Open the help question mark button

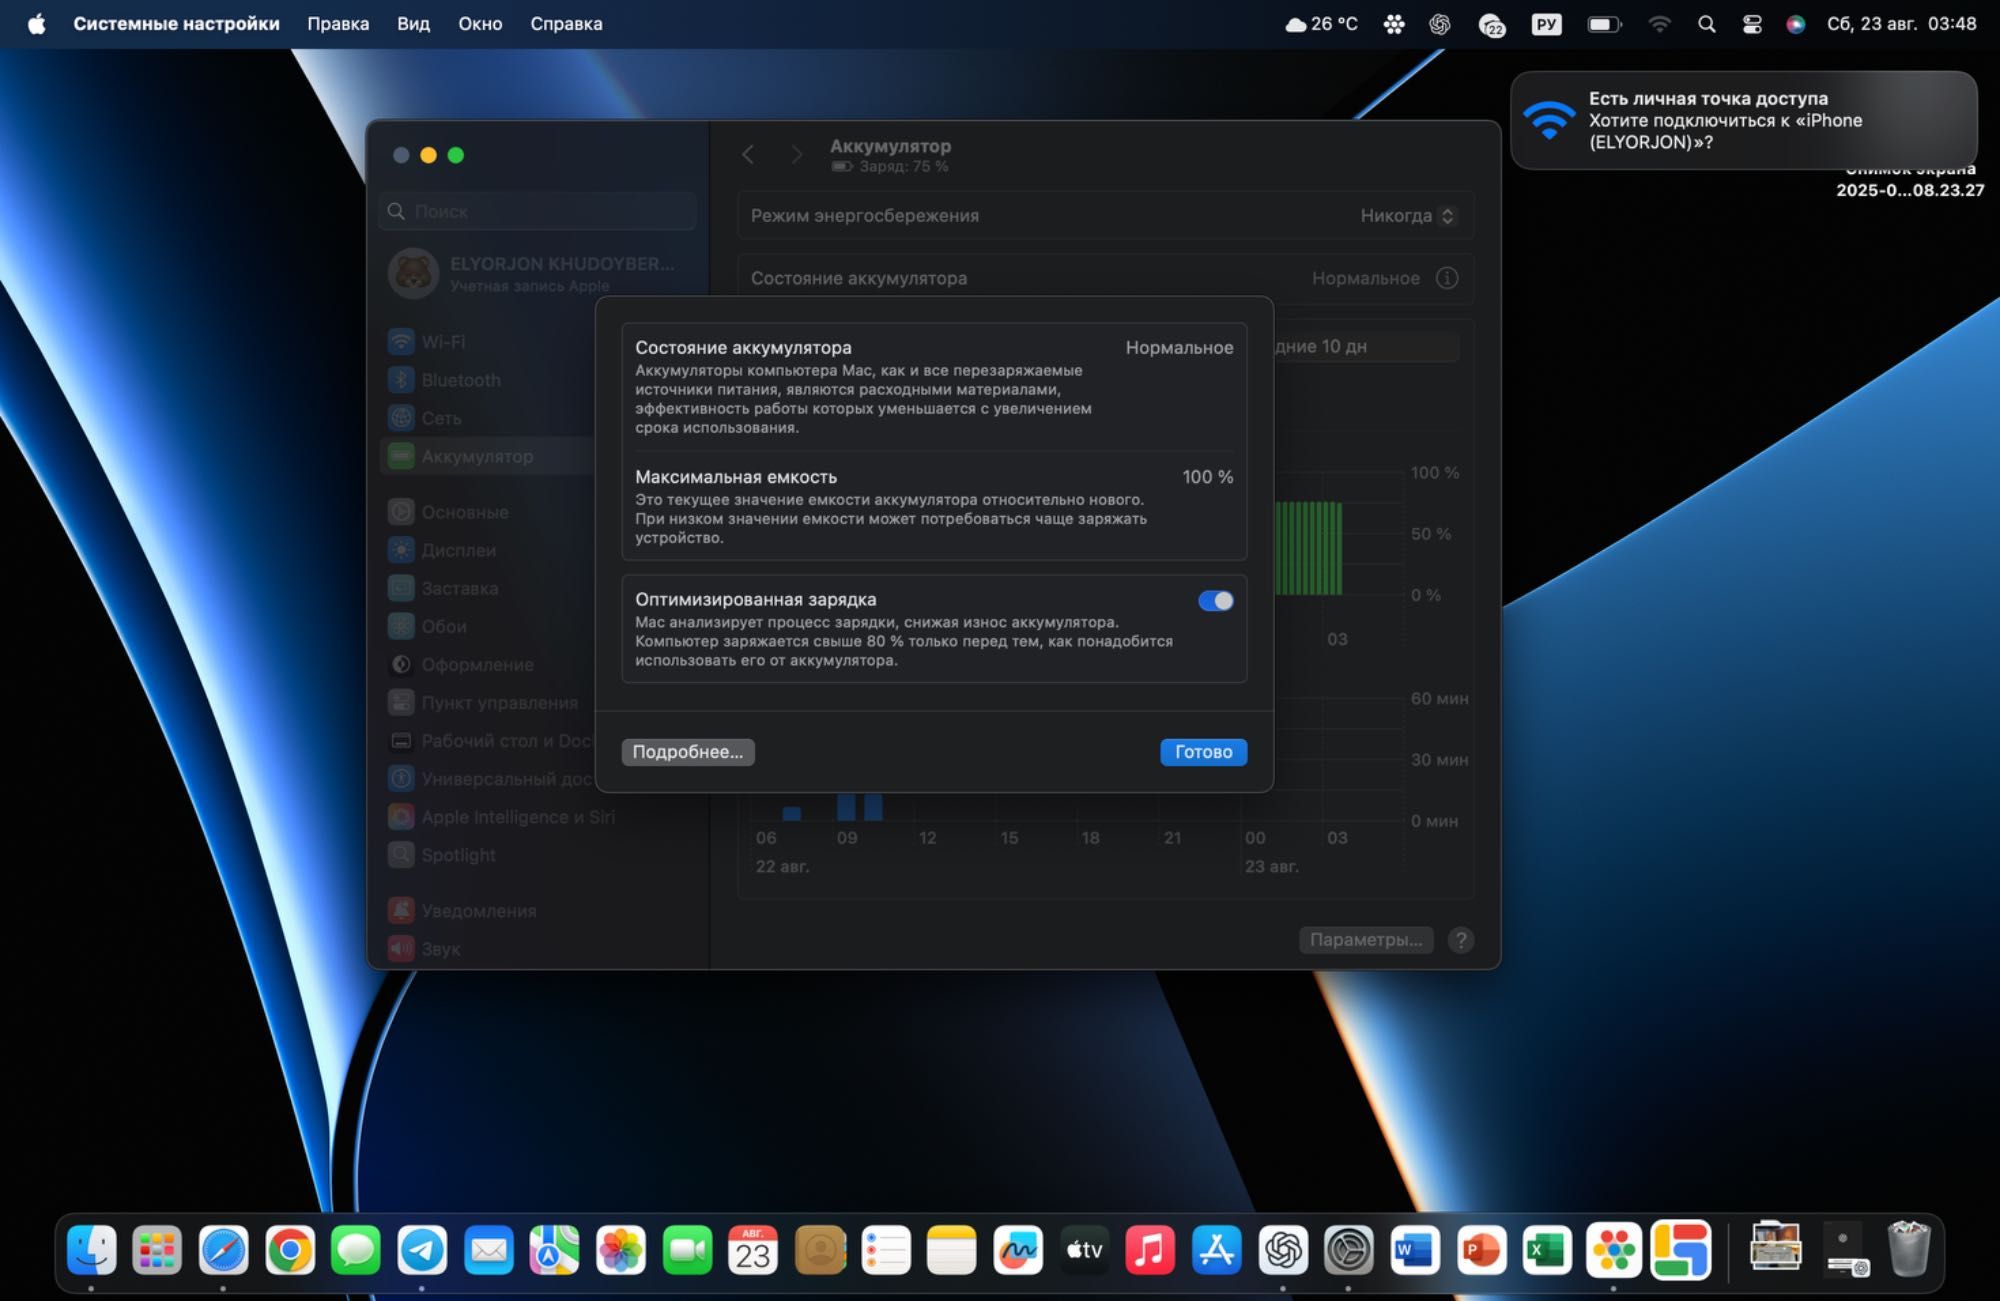(1461, 940)
